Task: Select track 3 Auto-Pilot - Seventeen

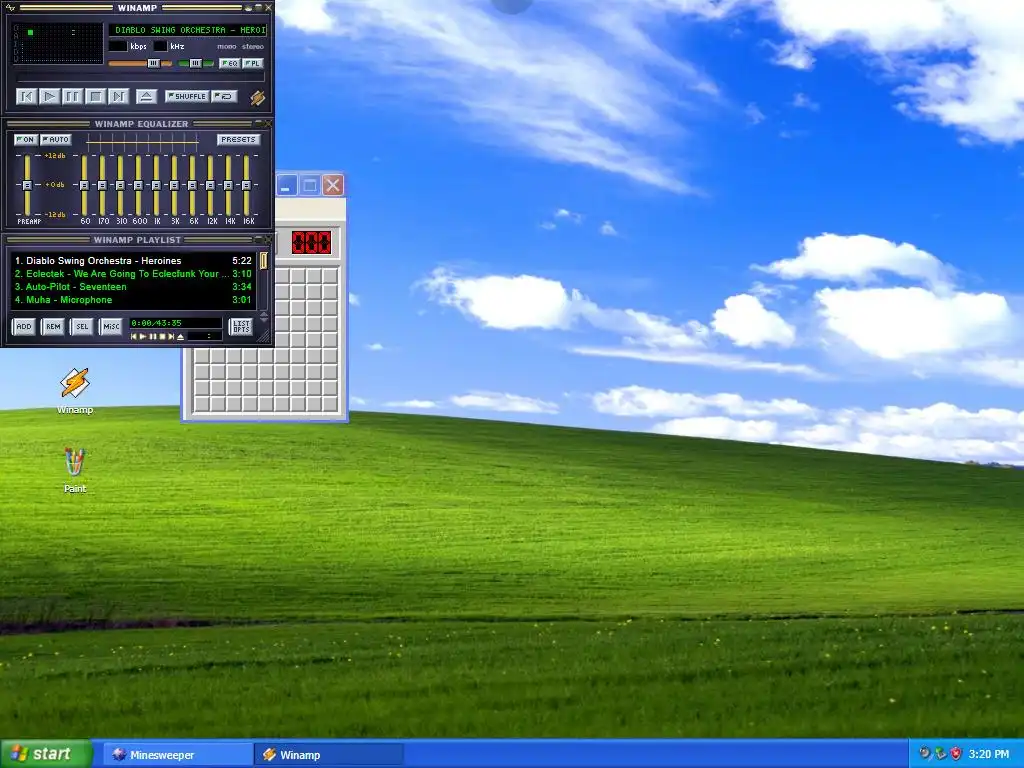Action: point(133,287)
